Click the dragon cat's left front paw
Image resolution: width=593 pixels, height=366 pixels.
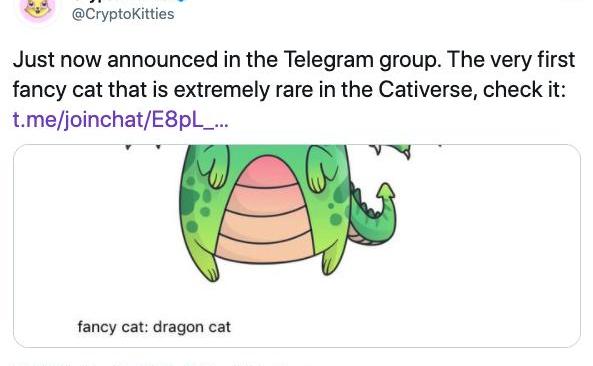215,166
